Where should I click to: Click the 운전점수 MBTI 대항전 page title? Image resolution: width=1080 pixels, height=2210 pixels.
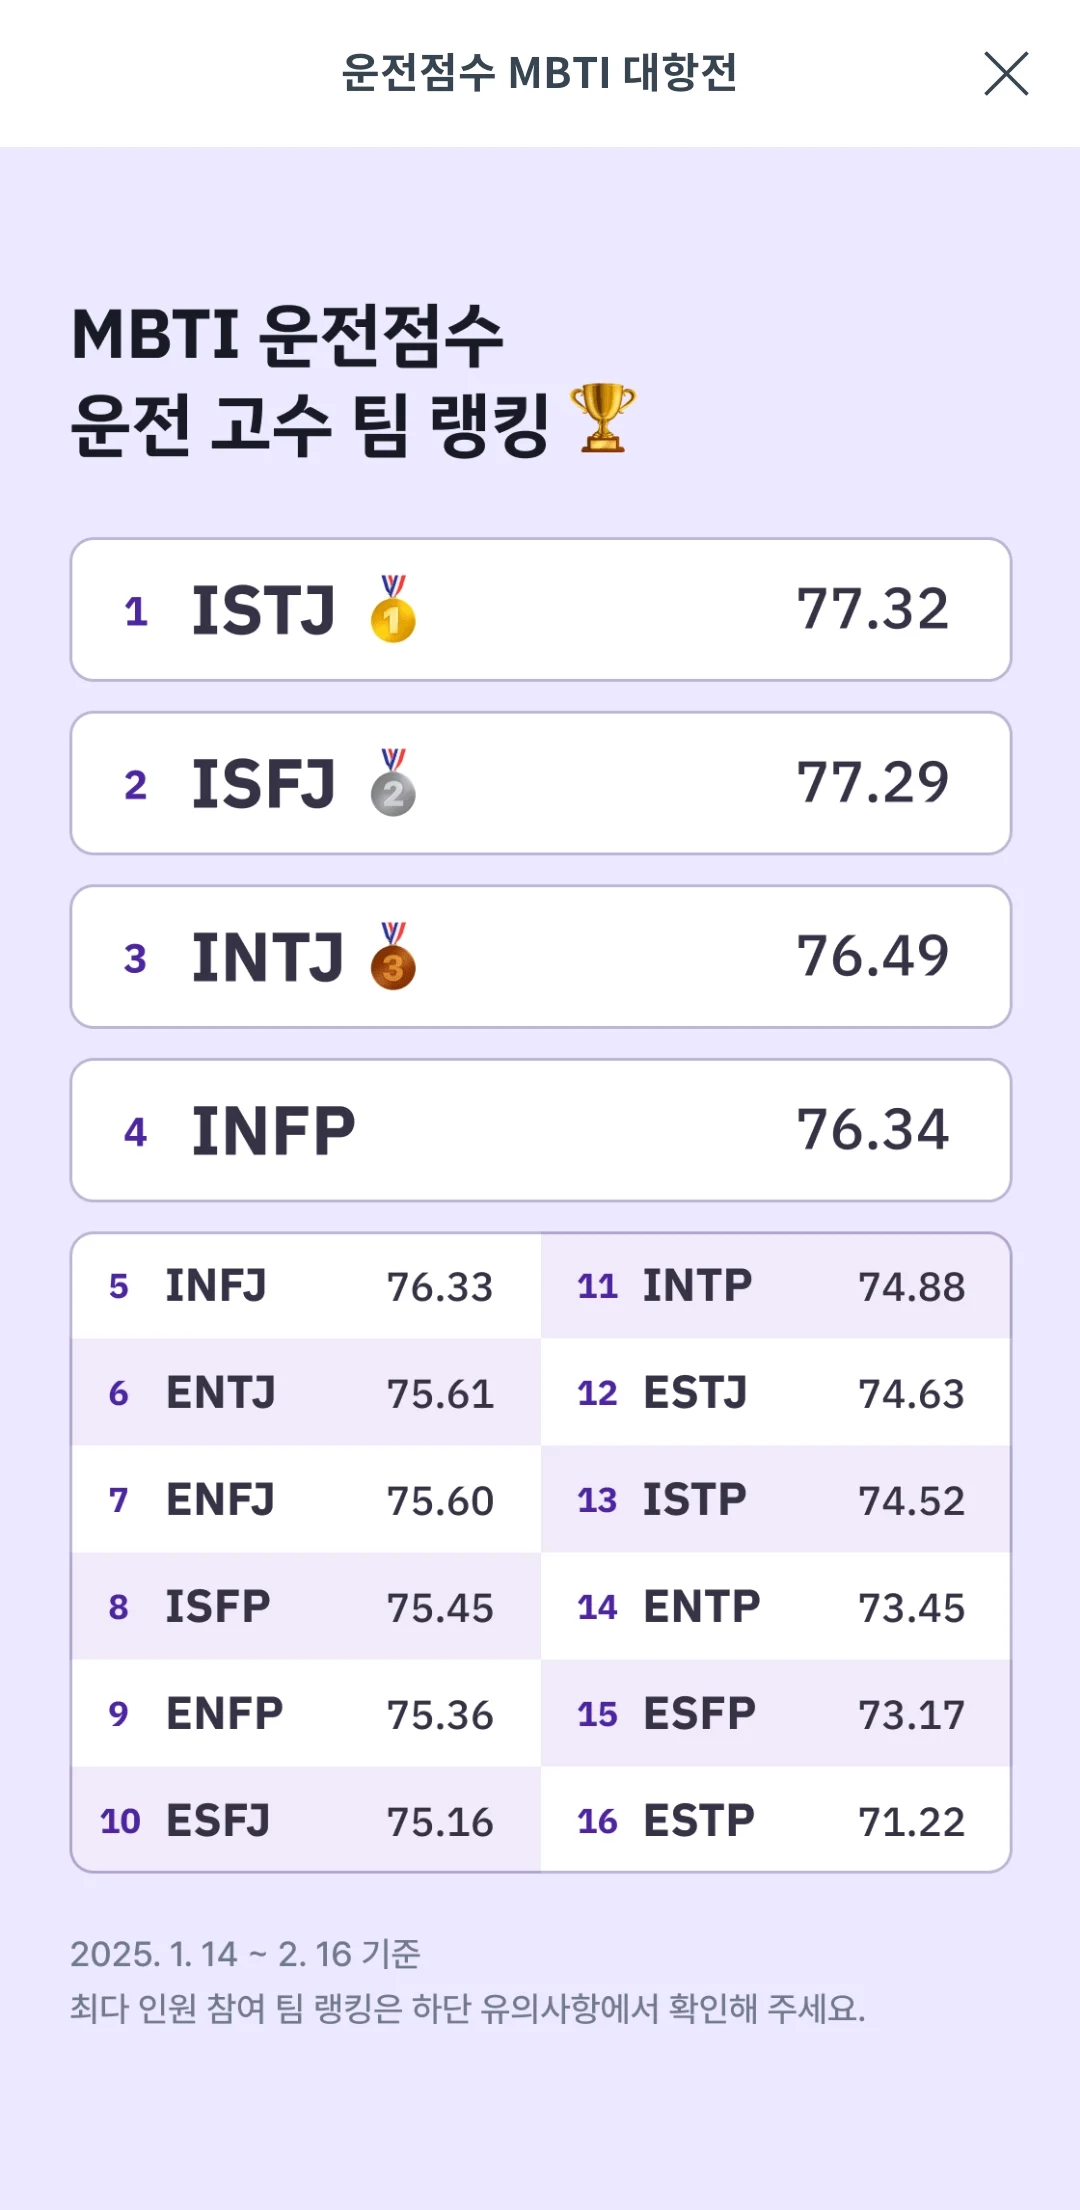(540, 73)
